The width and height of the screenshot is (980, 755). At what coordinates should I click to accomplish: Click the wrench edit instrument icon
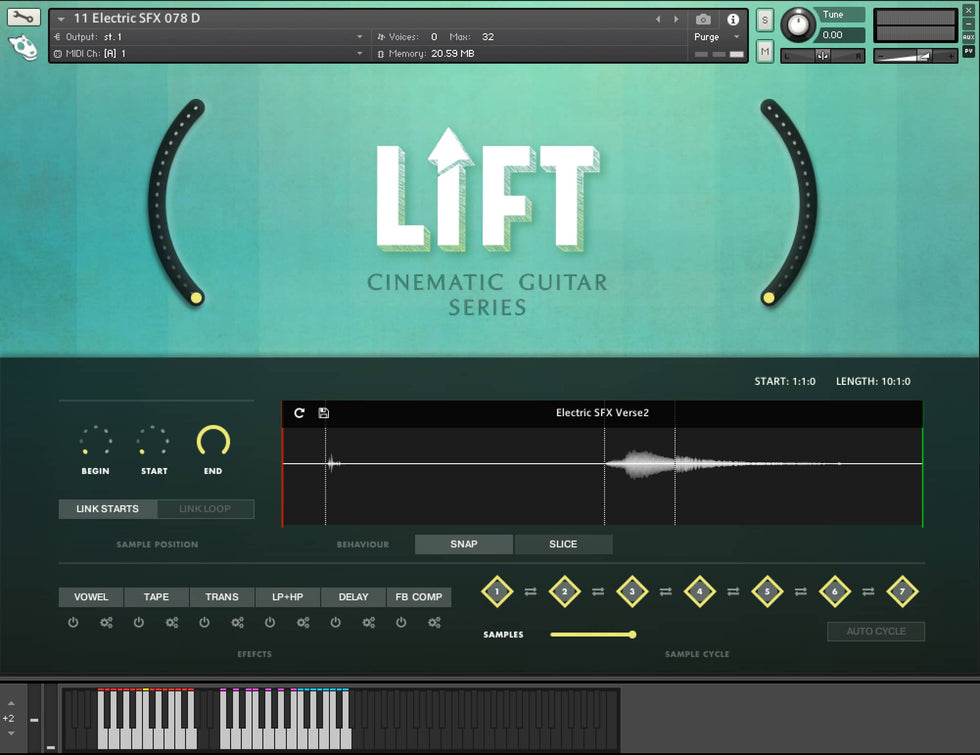[24, 17]
